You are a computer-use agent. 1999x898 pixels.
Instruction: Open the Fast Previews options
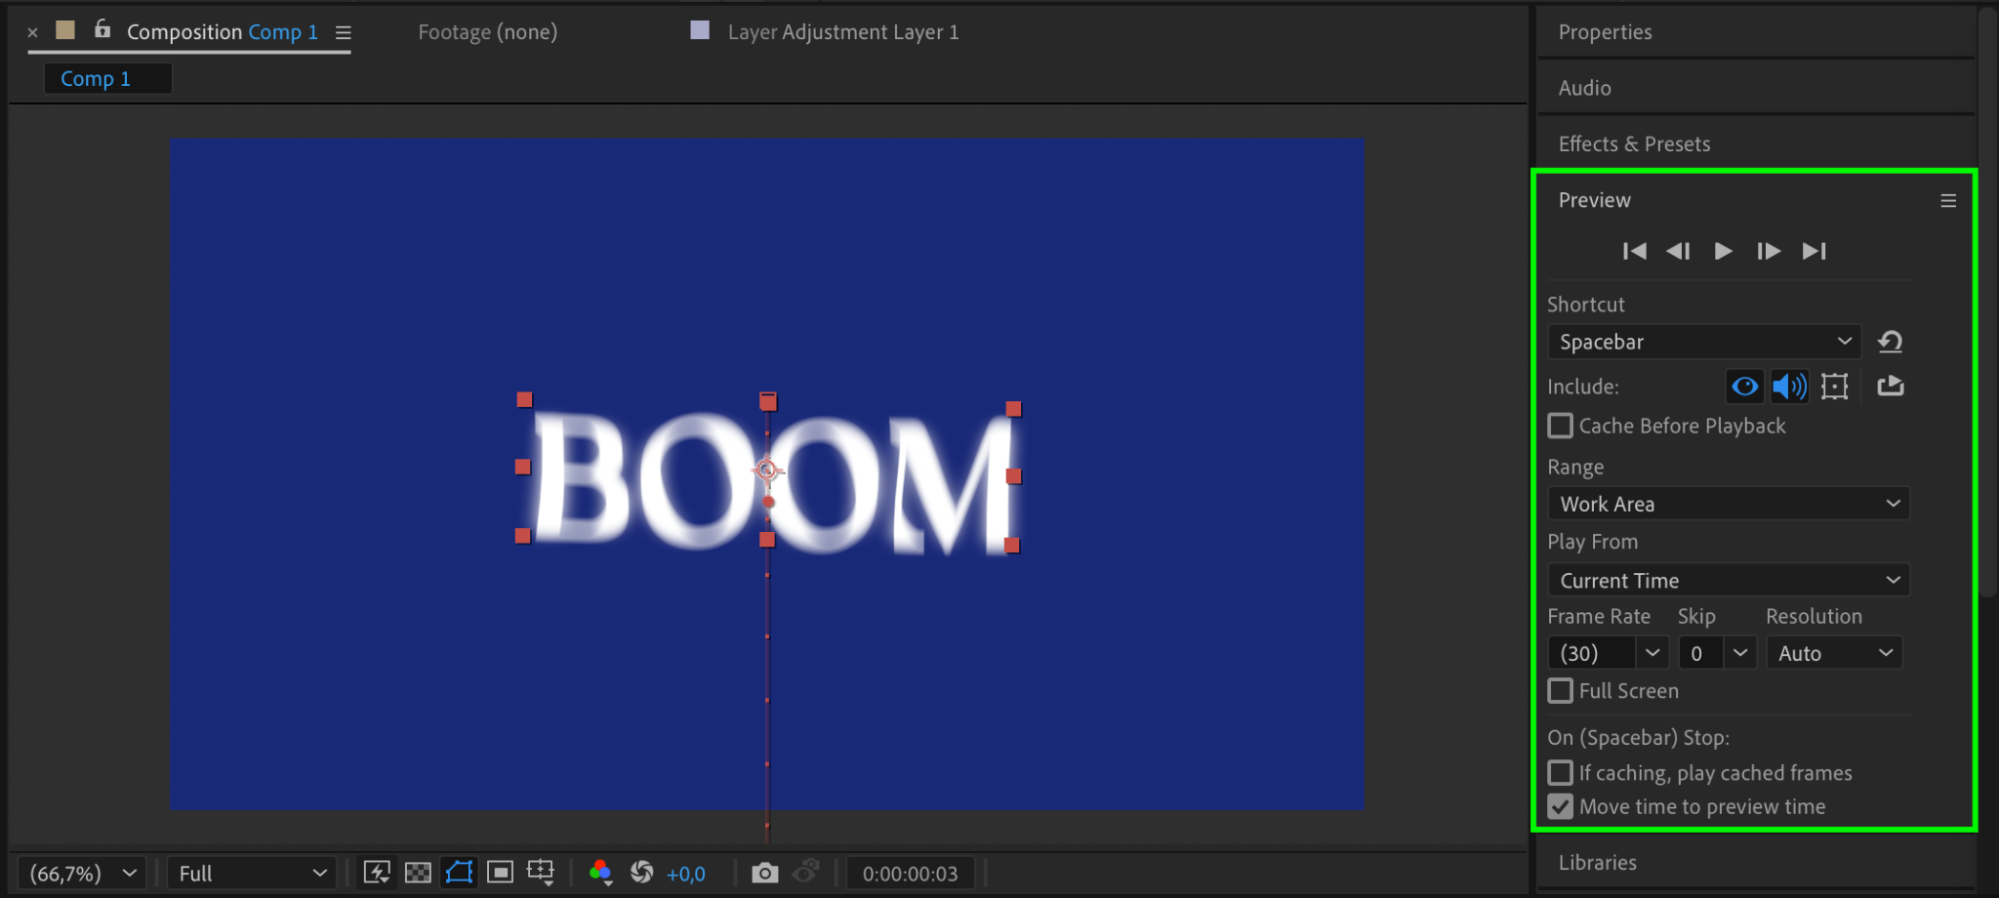tap(377, 873)
